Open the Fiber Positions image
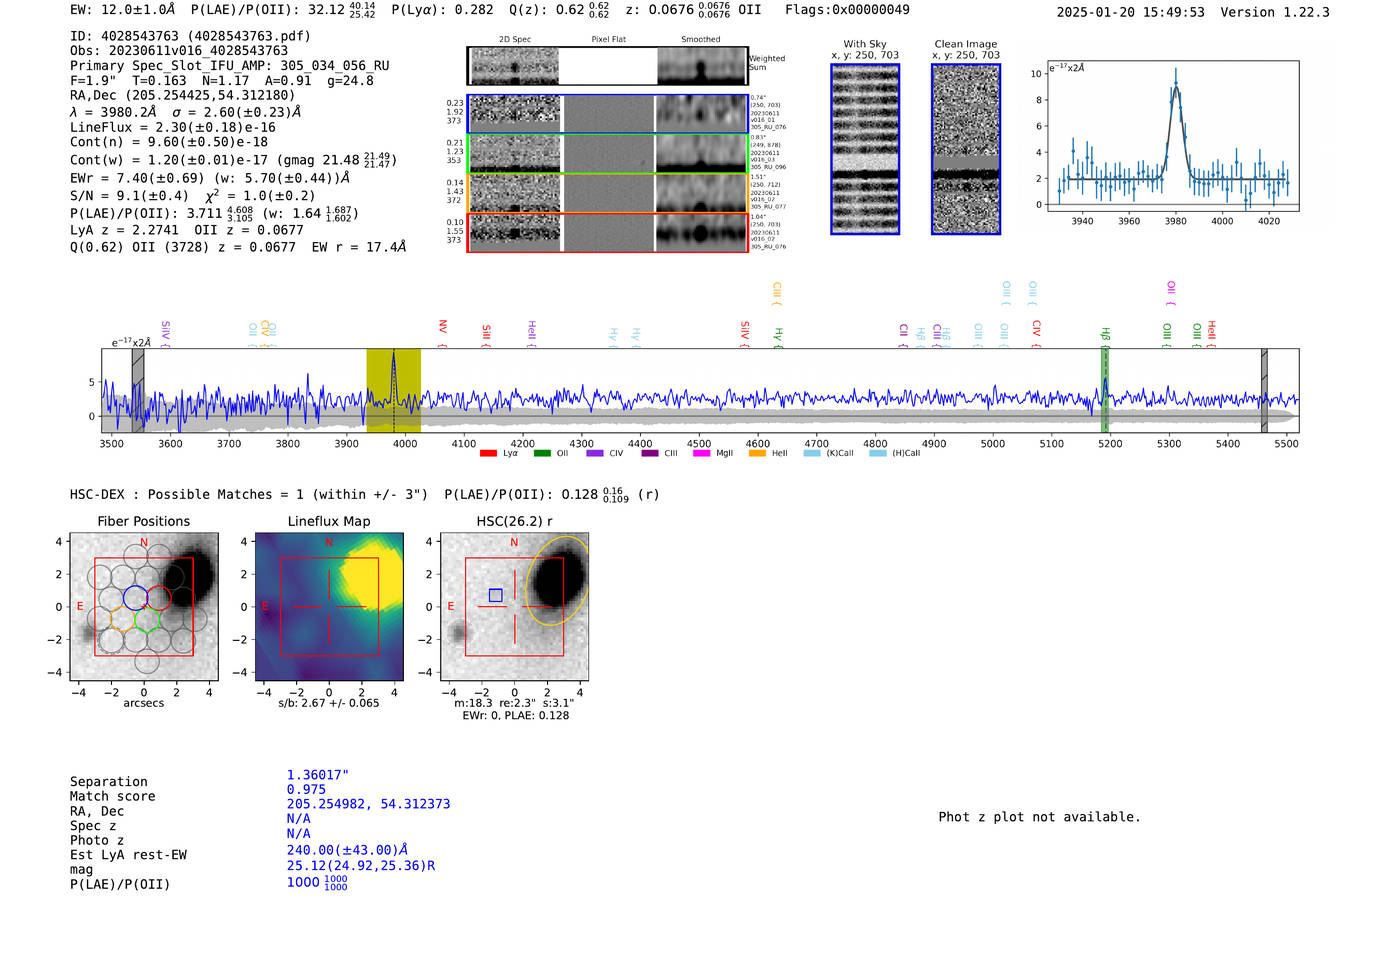 [144, 607]
